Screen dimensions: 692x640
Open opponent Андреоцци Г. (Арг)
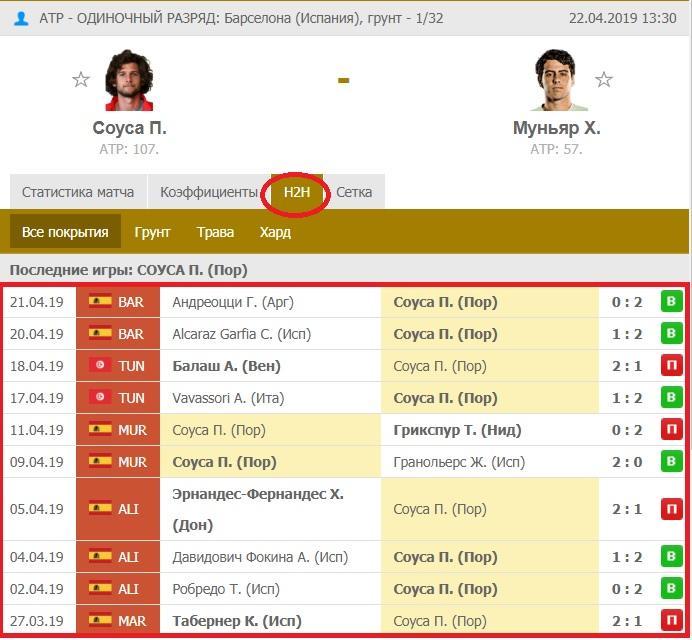pyautogui.click(x=233, y=302)
